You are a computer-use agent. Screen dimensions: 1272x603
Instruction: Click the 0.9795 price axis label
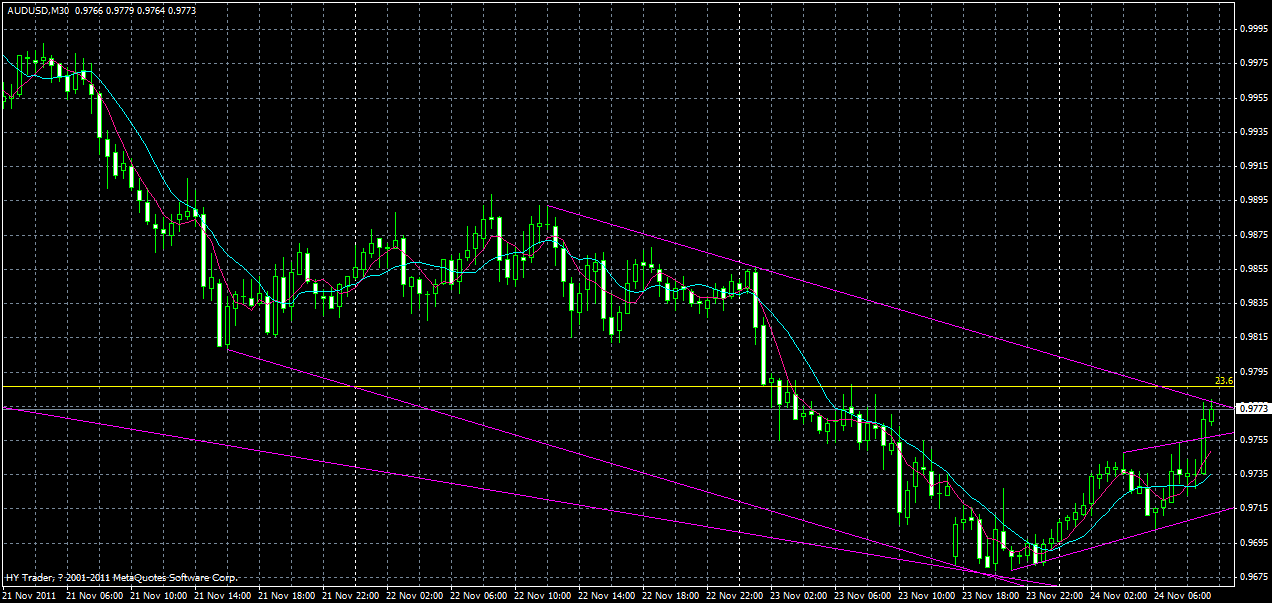(1254, 372)
